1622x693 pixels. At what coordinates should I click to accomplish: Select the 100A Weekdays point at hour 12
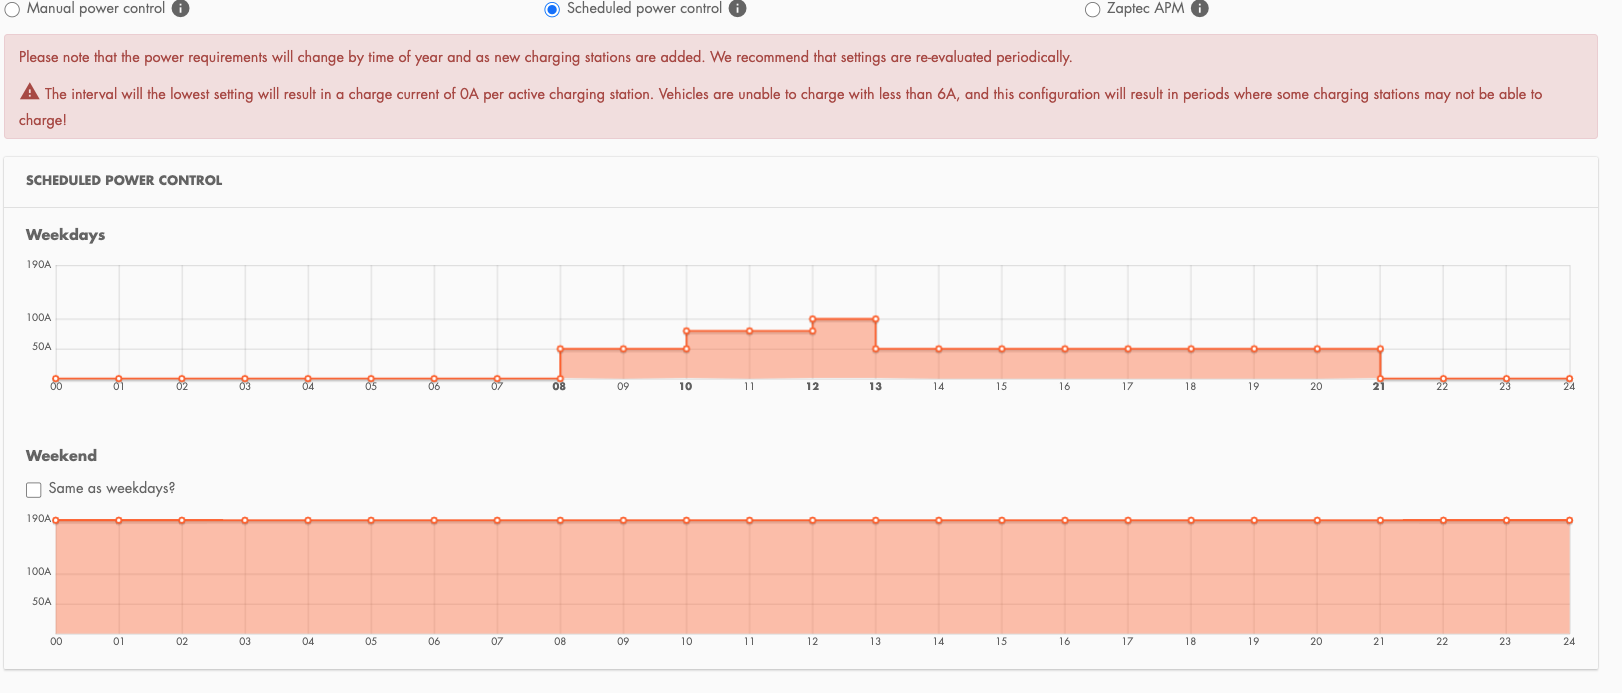tap(813, 319)
